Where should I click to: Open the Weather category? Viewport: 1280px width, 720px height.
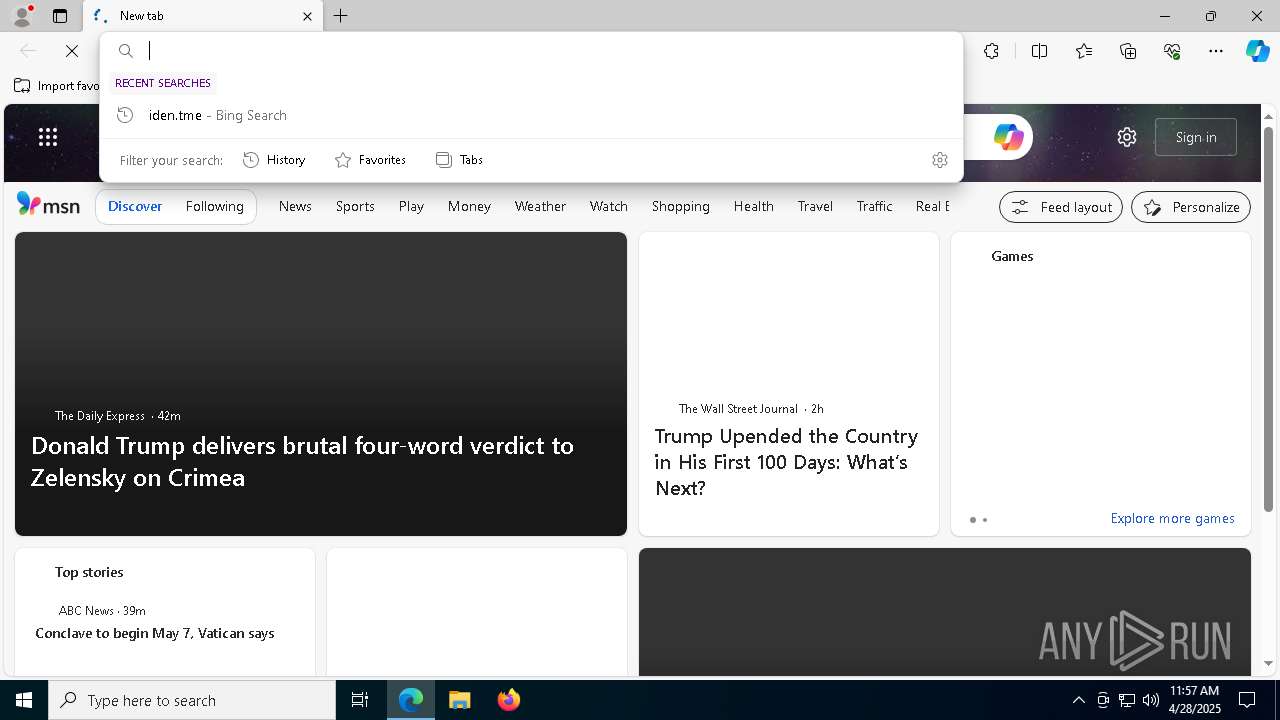pyautogui.click(x=540, y=206)
